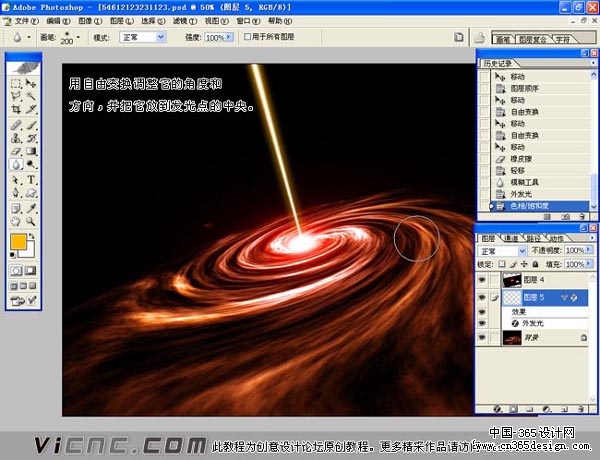
Task: Select the Hand tool
Action: [16, 221]
